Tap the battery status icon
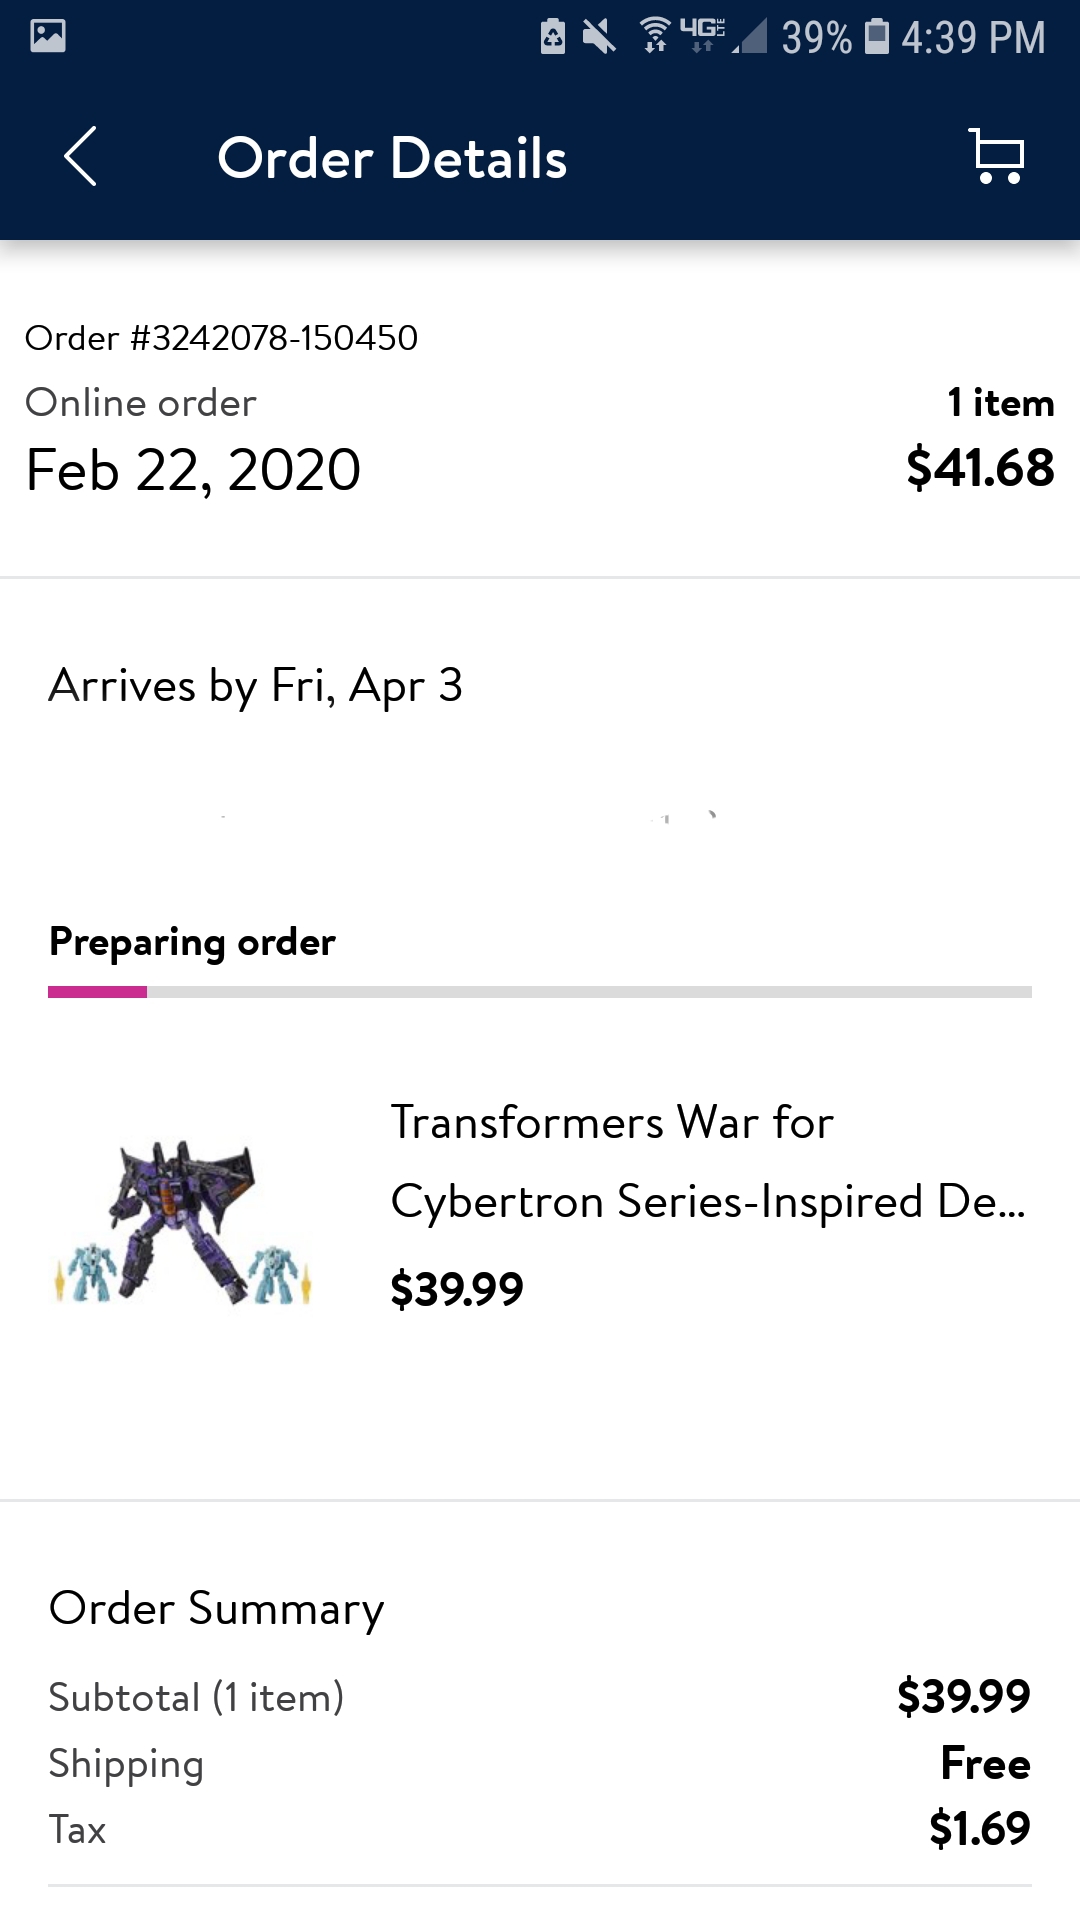1080x1920 pixels. (877, 36)
